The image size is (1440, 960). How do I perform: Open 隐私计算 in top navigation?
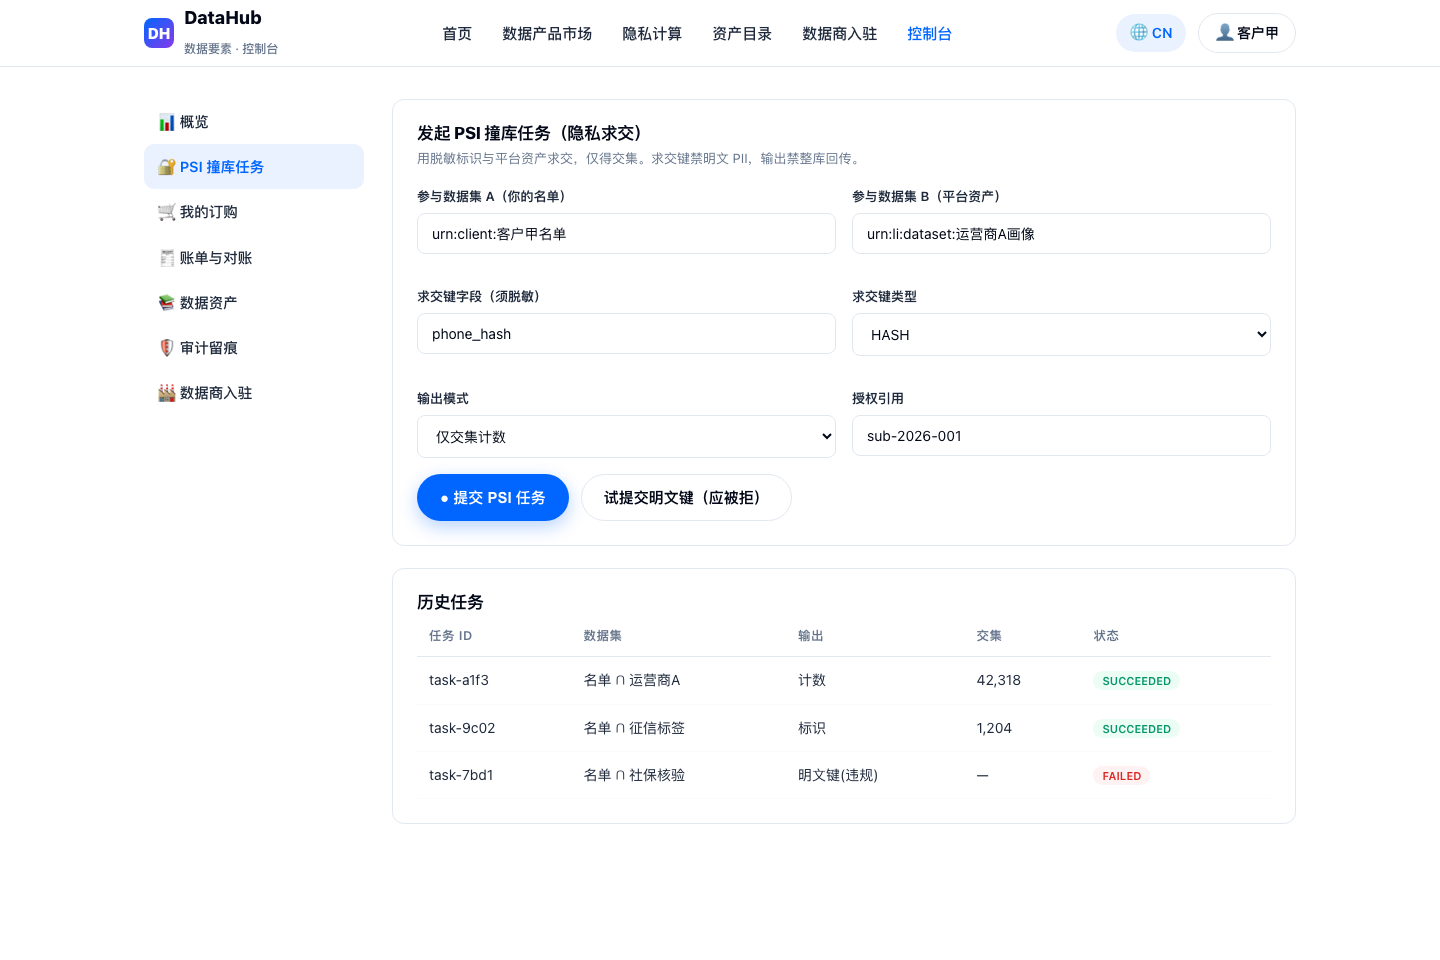coord(652,34)
